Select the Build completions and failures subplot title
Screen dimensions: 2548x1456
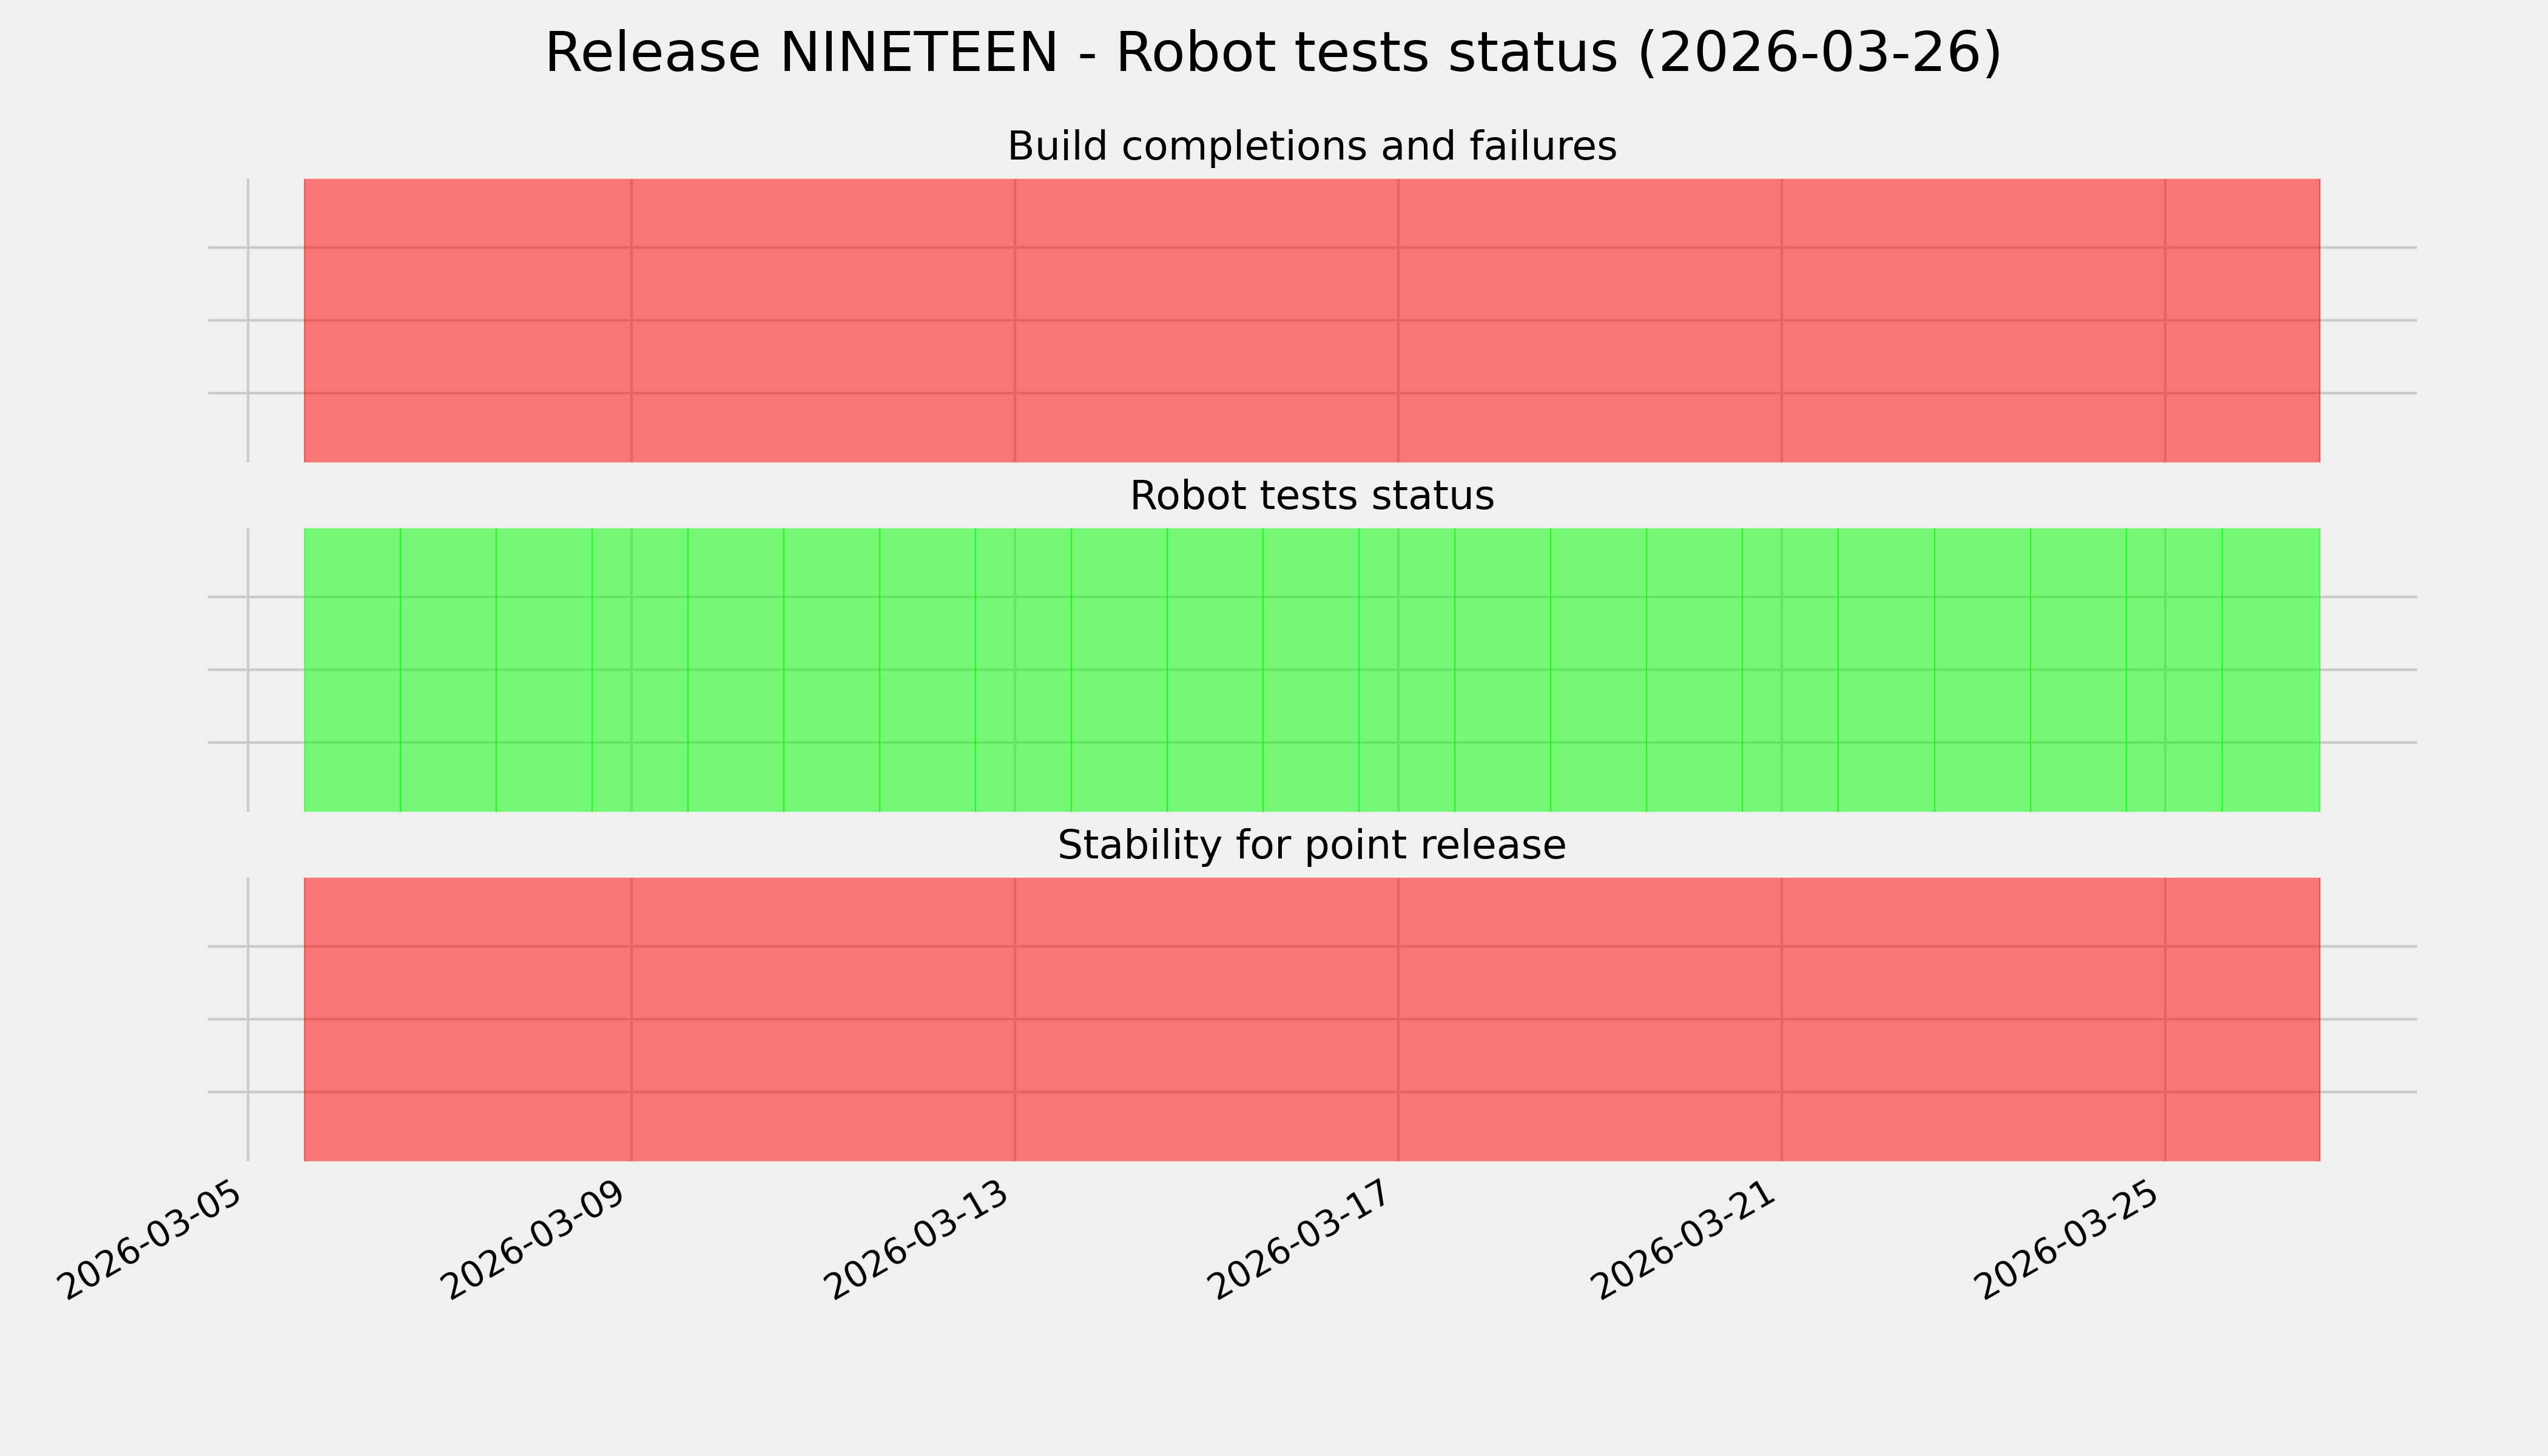tap(1311, 147)
